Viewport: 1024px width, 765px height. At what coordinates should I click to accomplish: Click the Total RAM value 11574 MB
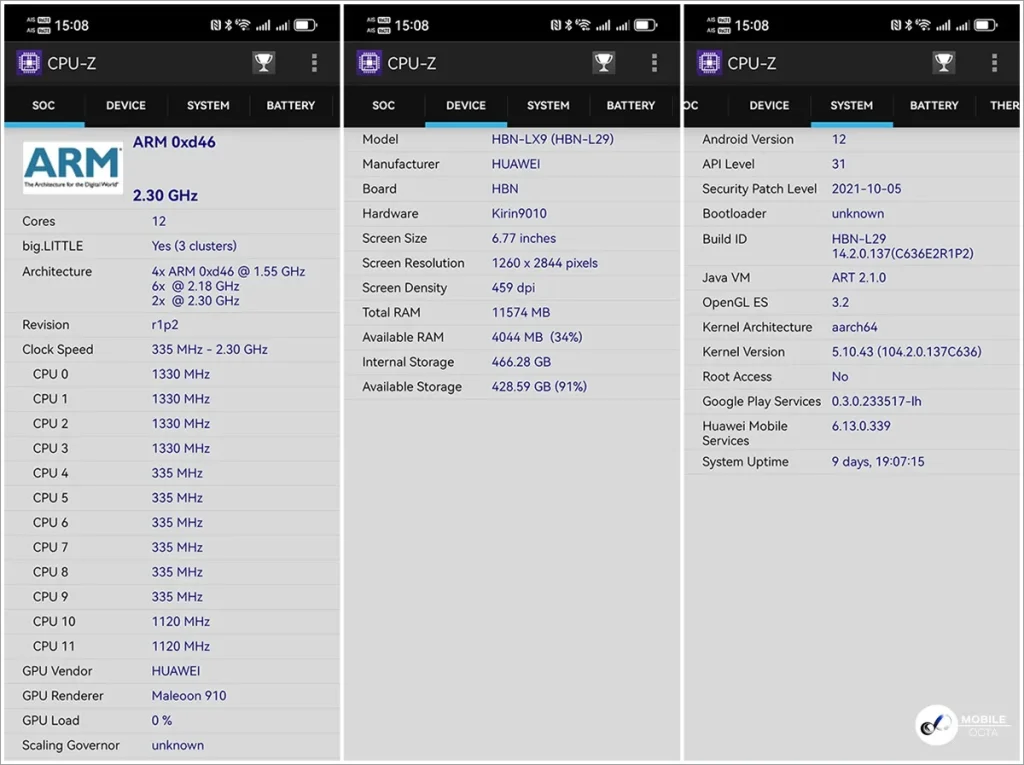(520, 312)
